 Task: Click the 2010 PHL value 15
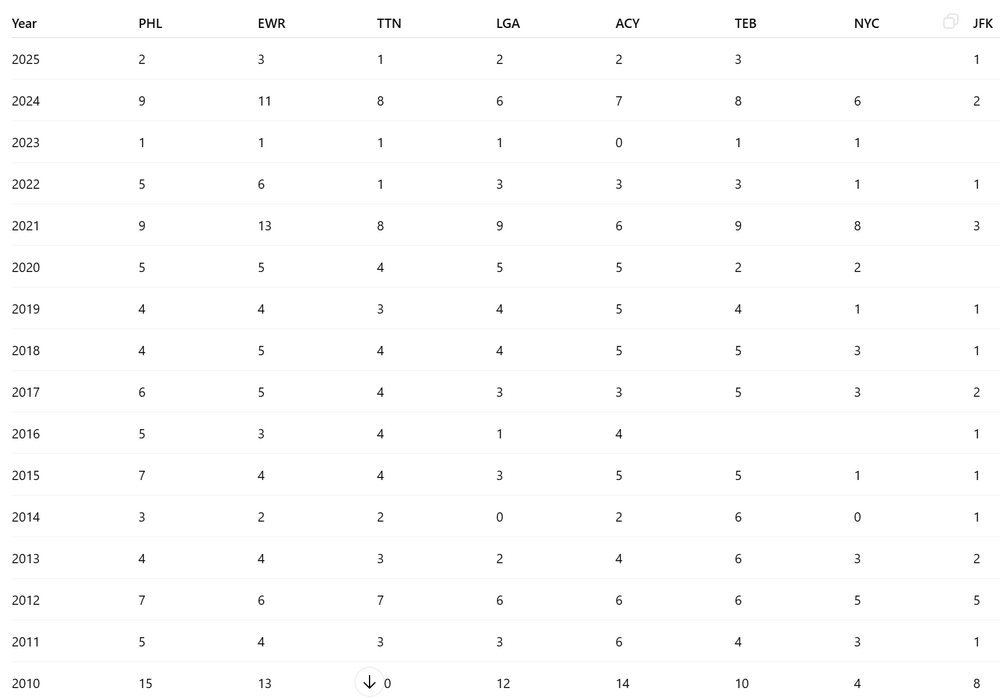point(145,683)
